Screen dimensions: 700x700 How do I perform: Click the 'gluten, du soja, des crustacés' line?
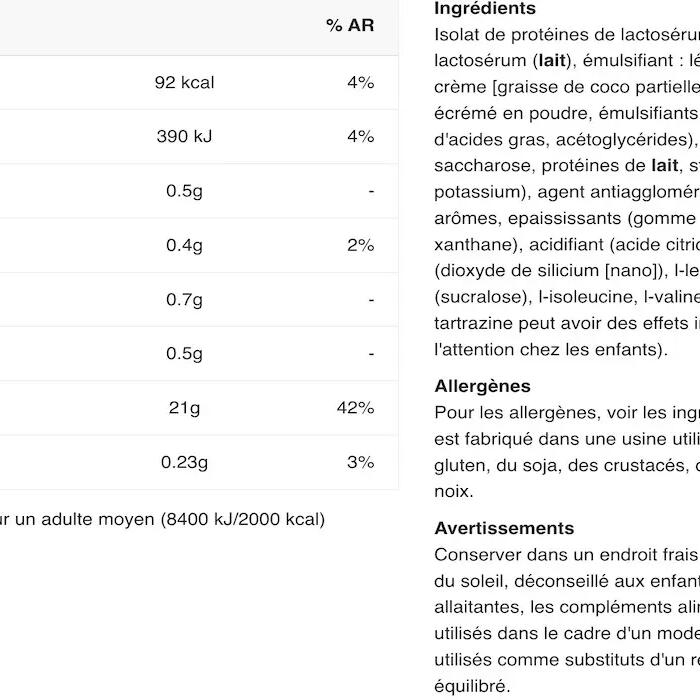pyautogui.click(x=562, y=466)
